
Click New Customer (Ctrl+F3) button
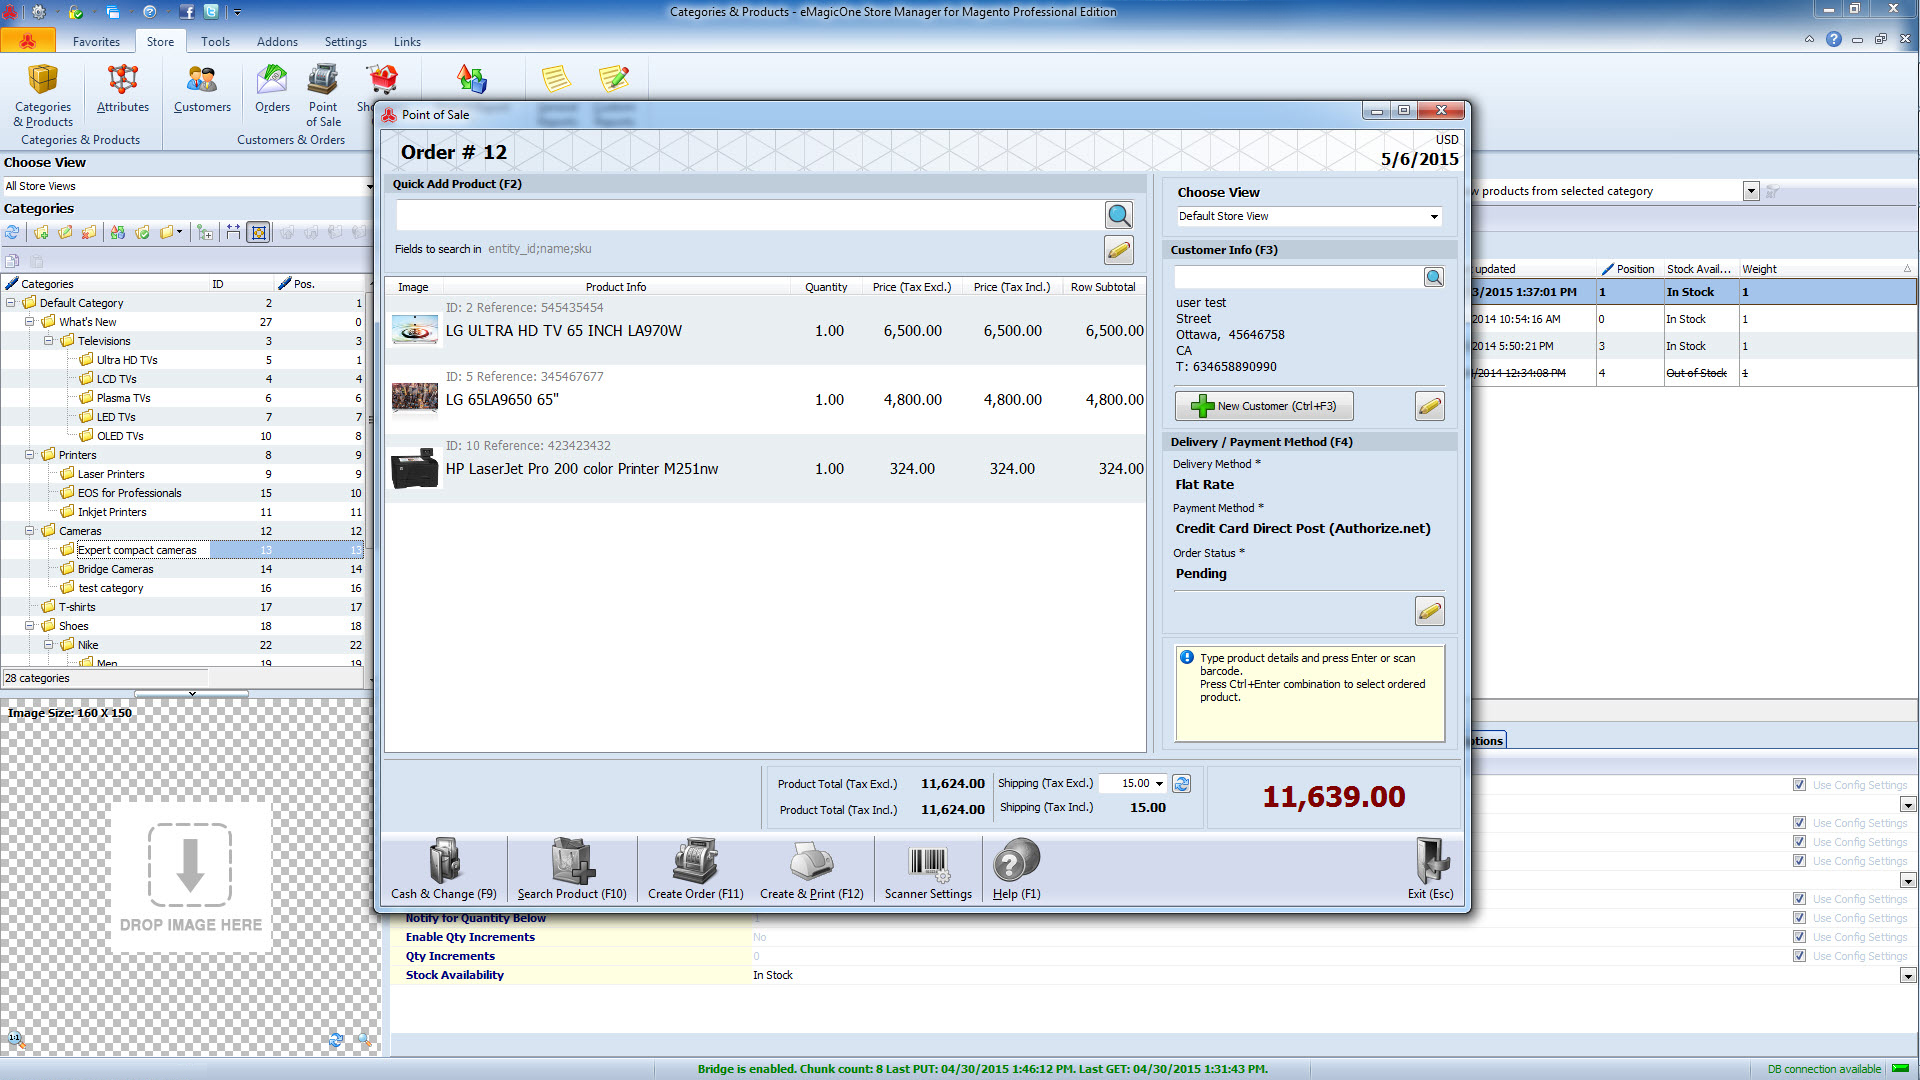point(1264,406)
